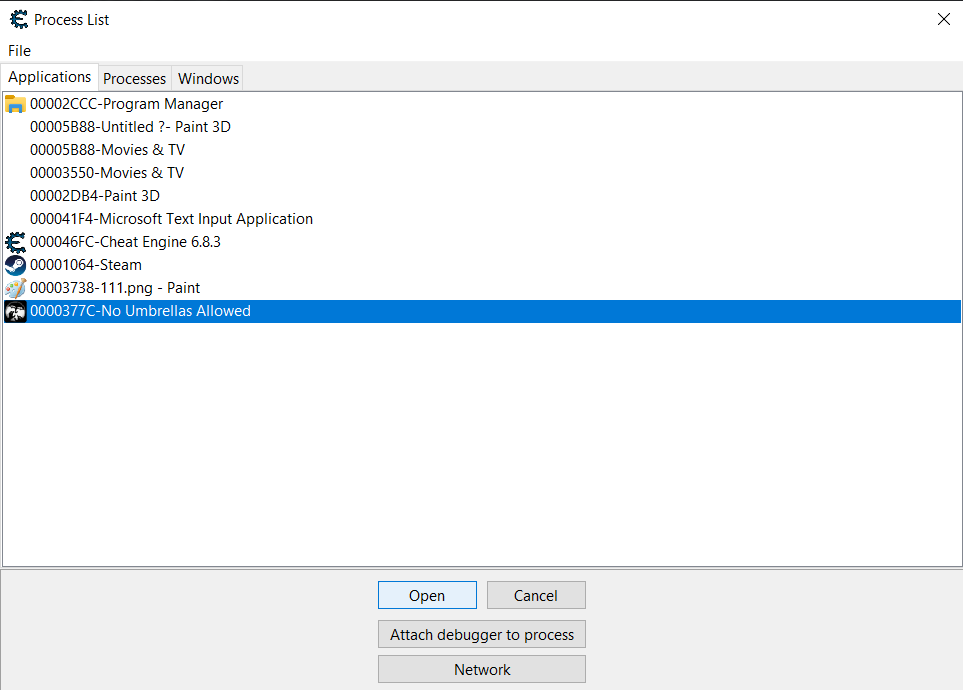
Task: Close the Process List window
Action: click(x=943, y=19)
